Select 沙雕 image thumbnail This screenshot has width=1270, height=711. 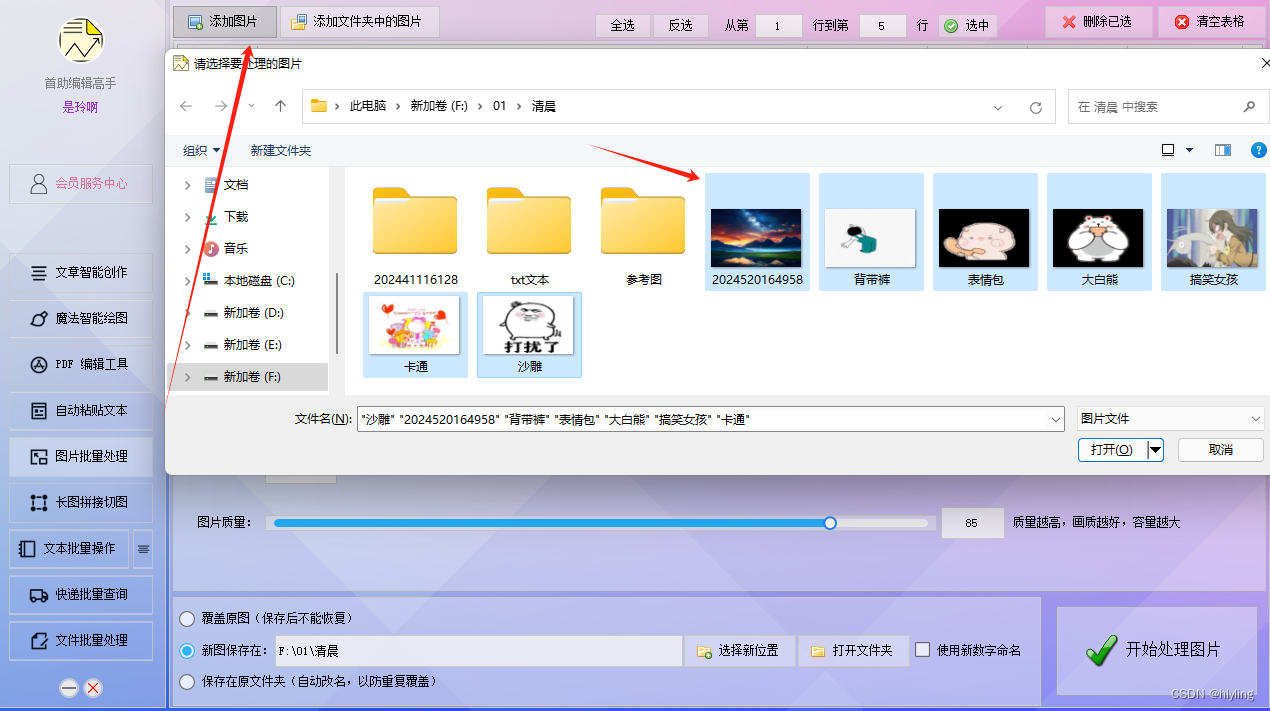pos(529,335)
